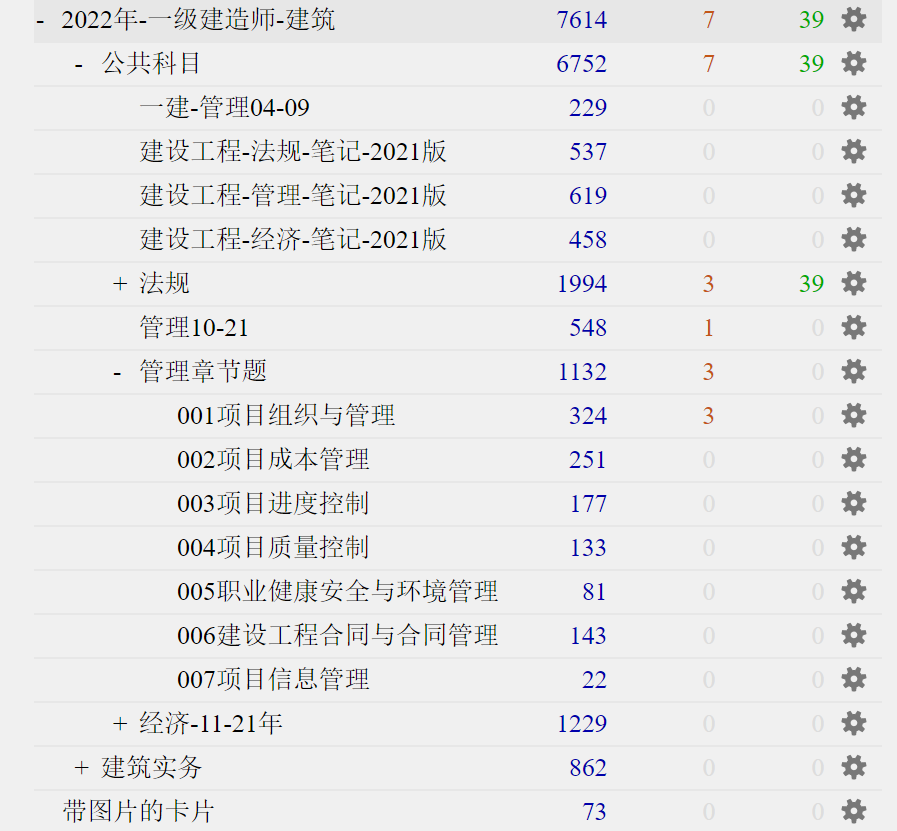The width and height of the screenshot is (897, 831).
Task: Select deck 003项目进度控制
Action: (x=273, y=504)
